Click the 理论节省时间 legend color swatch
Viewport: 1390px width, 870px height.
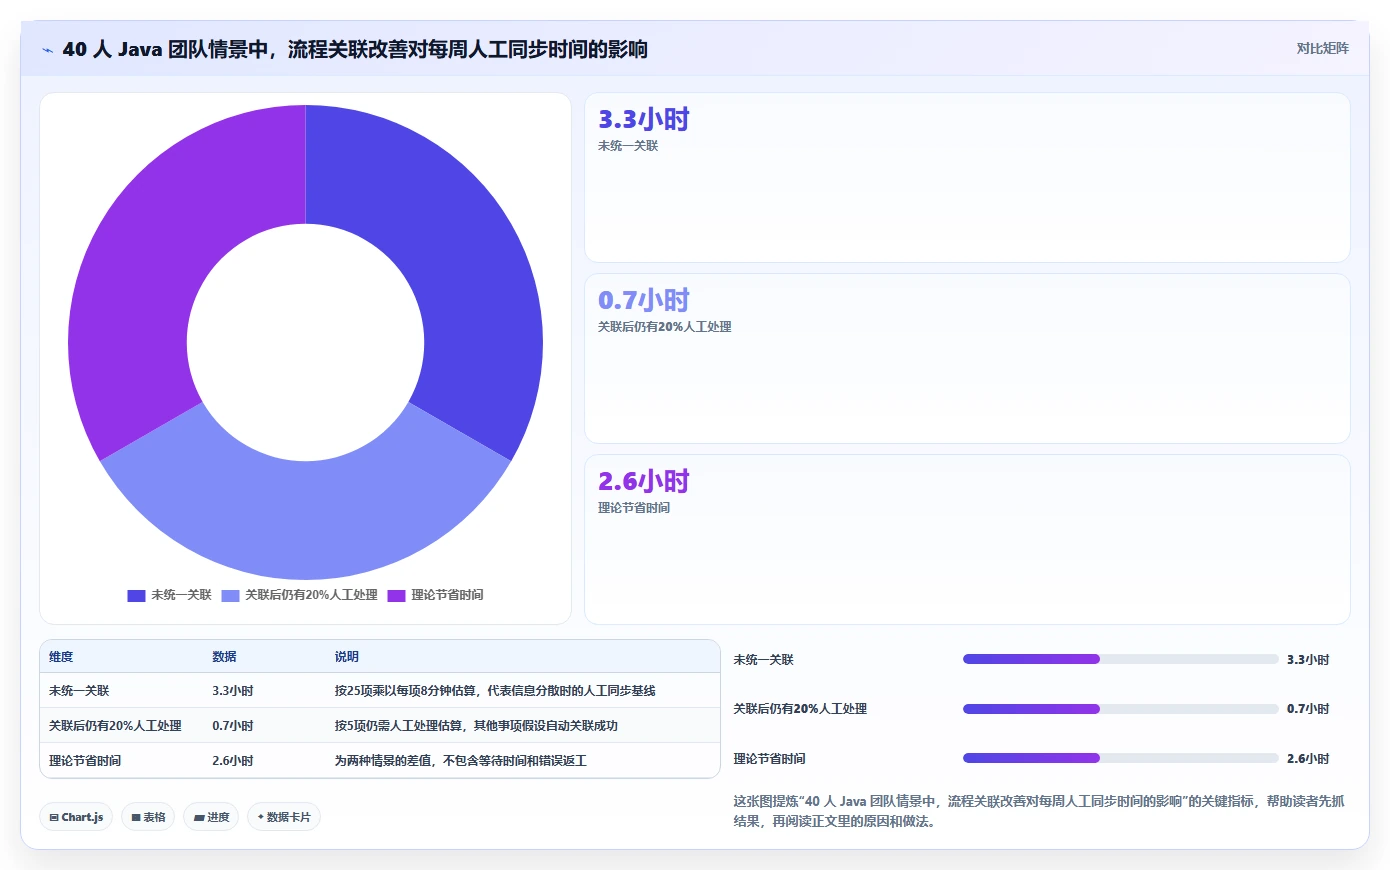click(396, 595)
